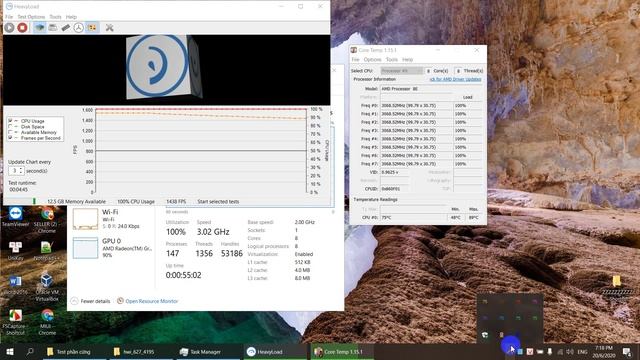
Task: Open Windows Start menu
Action: [x=10, y=352]
